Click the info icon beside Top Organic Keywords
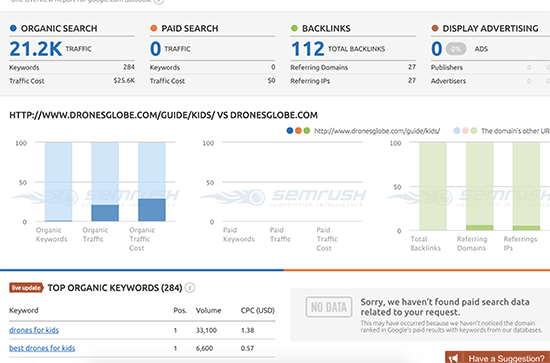 pyautogui.click(x=190, y=288)
